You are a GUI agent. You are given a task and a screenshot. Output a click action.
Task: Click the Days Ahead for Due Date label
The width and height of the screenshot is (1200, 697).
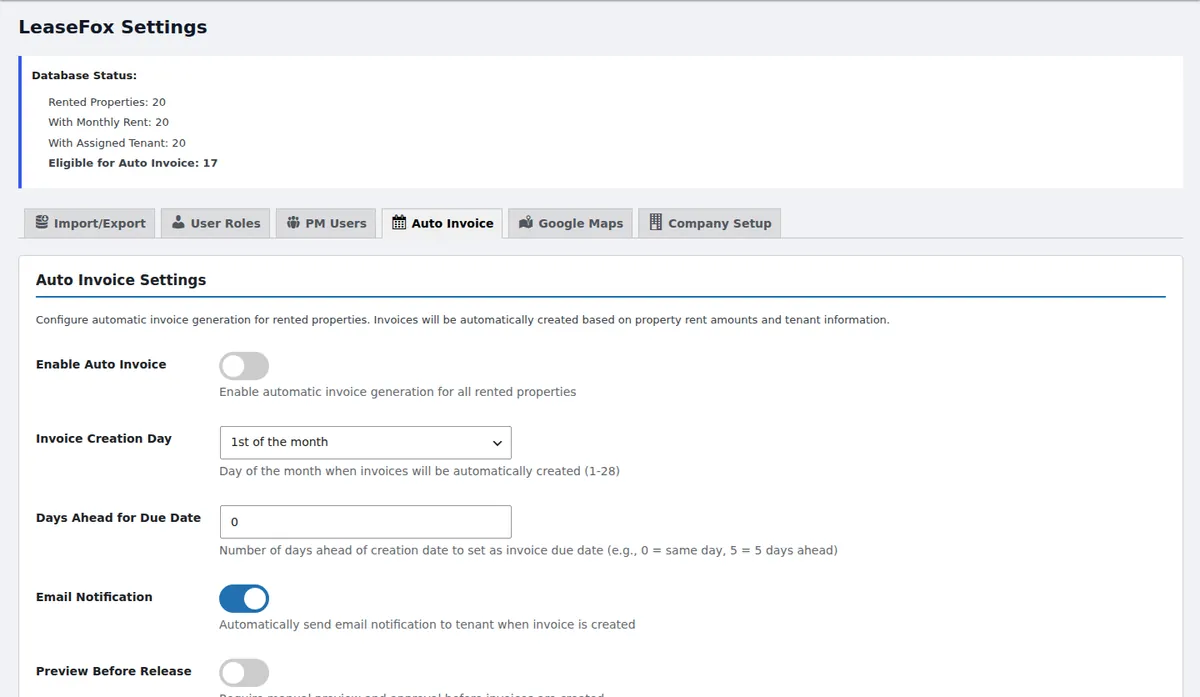118,518
